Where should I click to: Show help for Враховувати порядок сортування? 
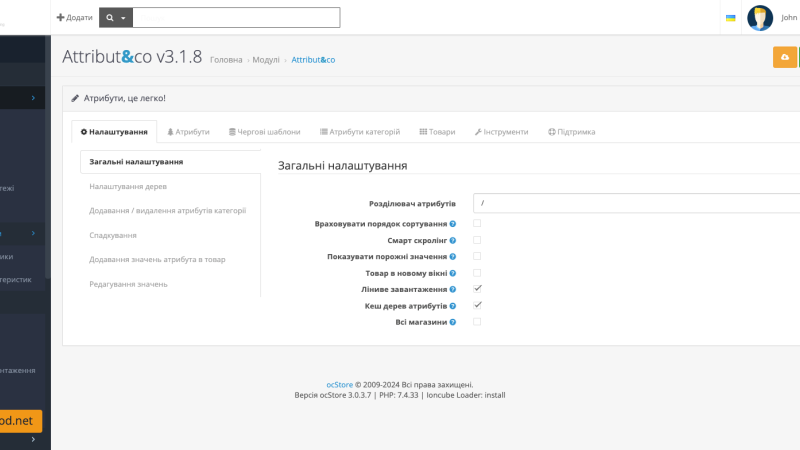pyautogui.click(x=453, y=224)
